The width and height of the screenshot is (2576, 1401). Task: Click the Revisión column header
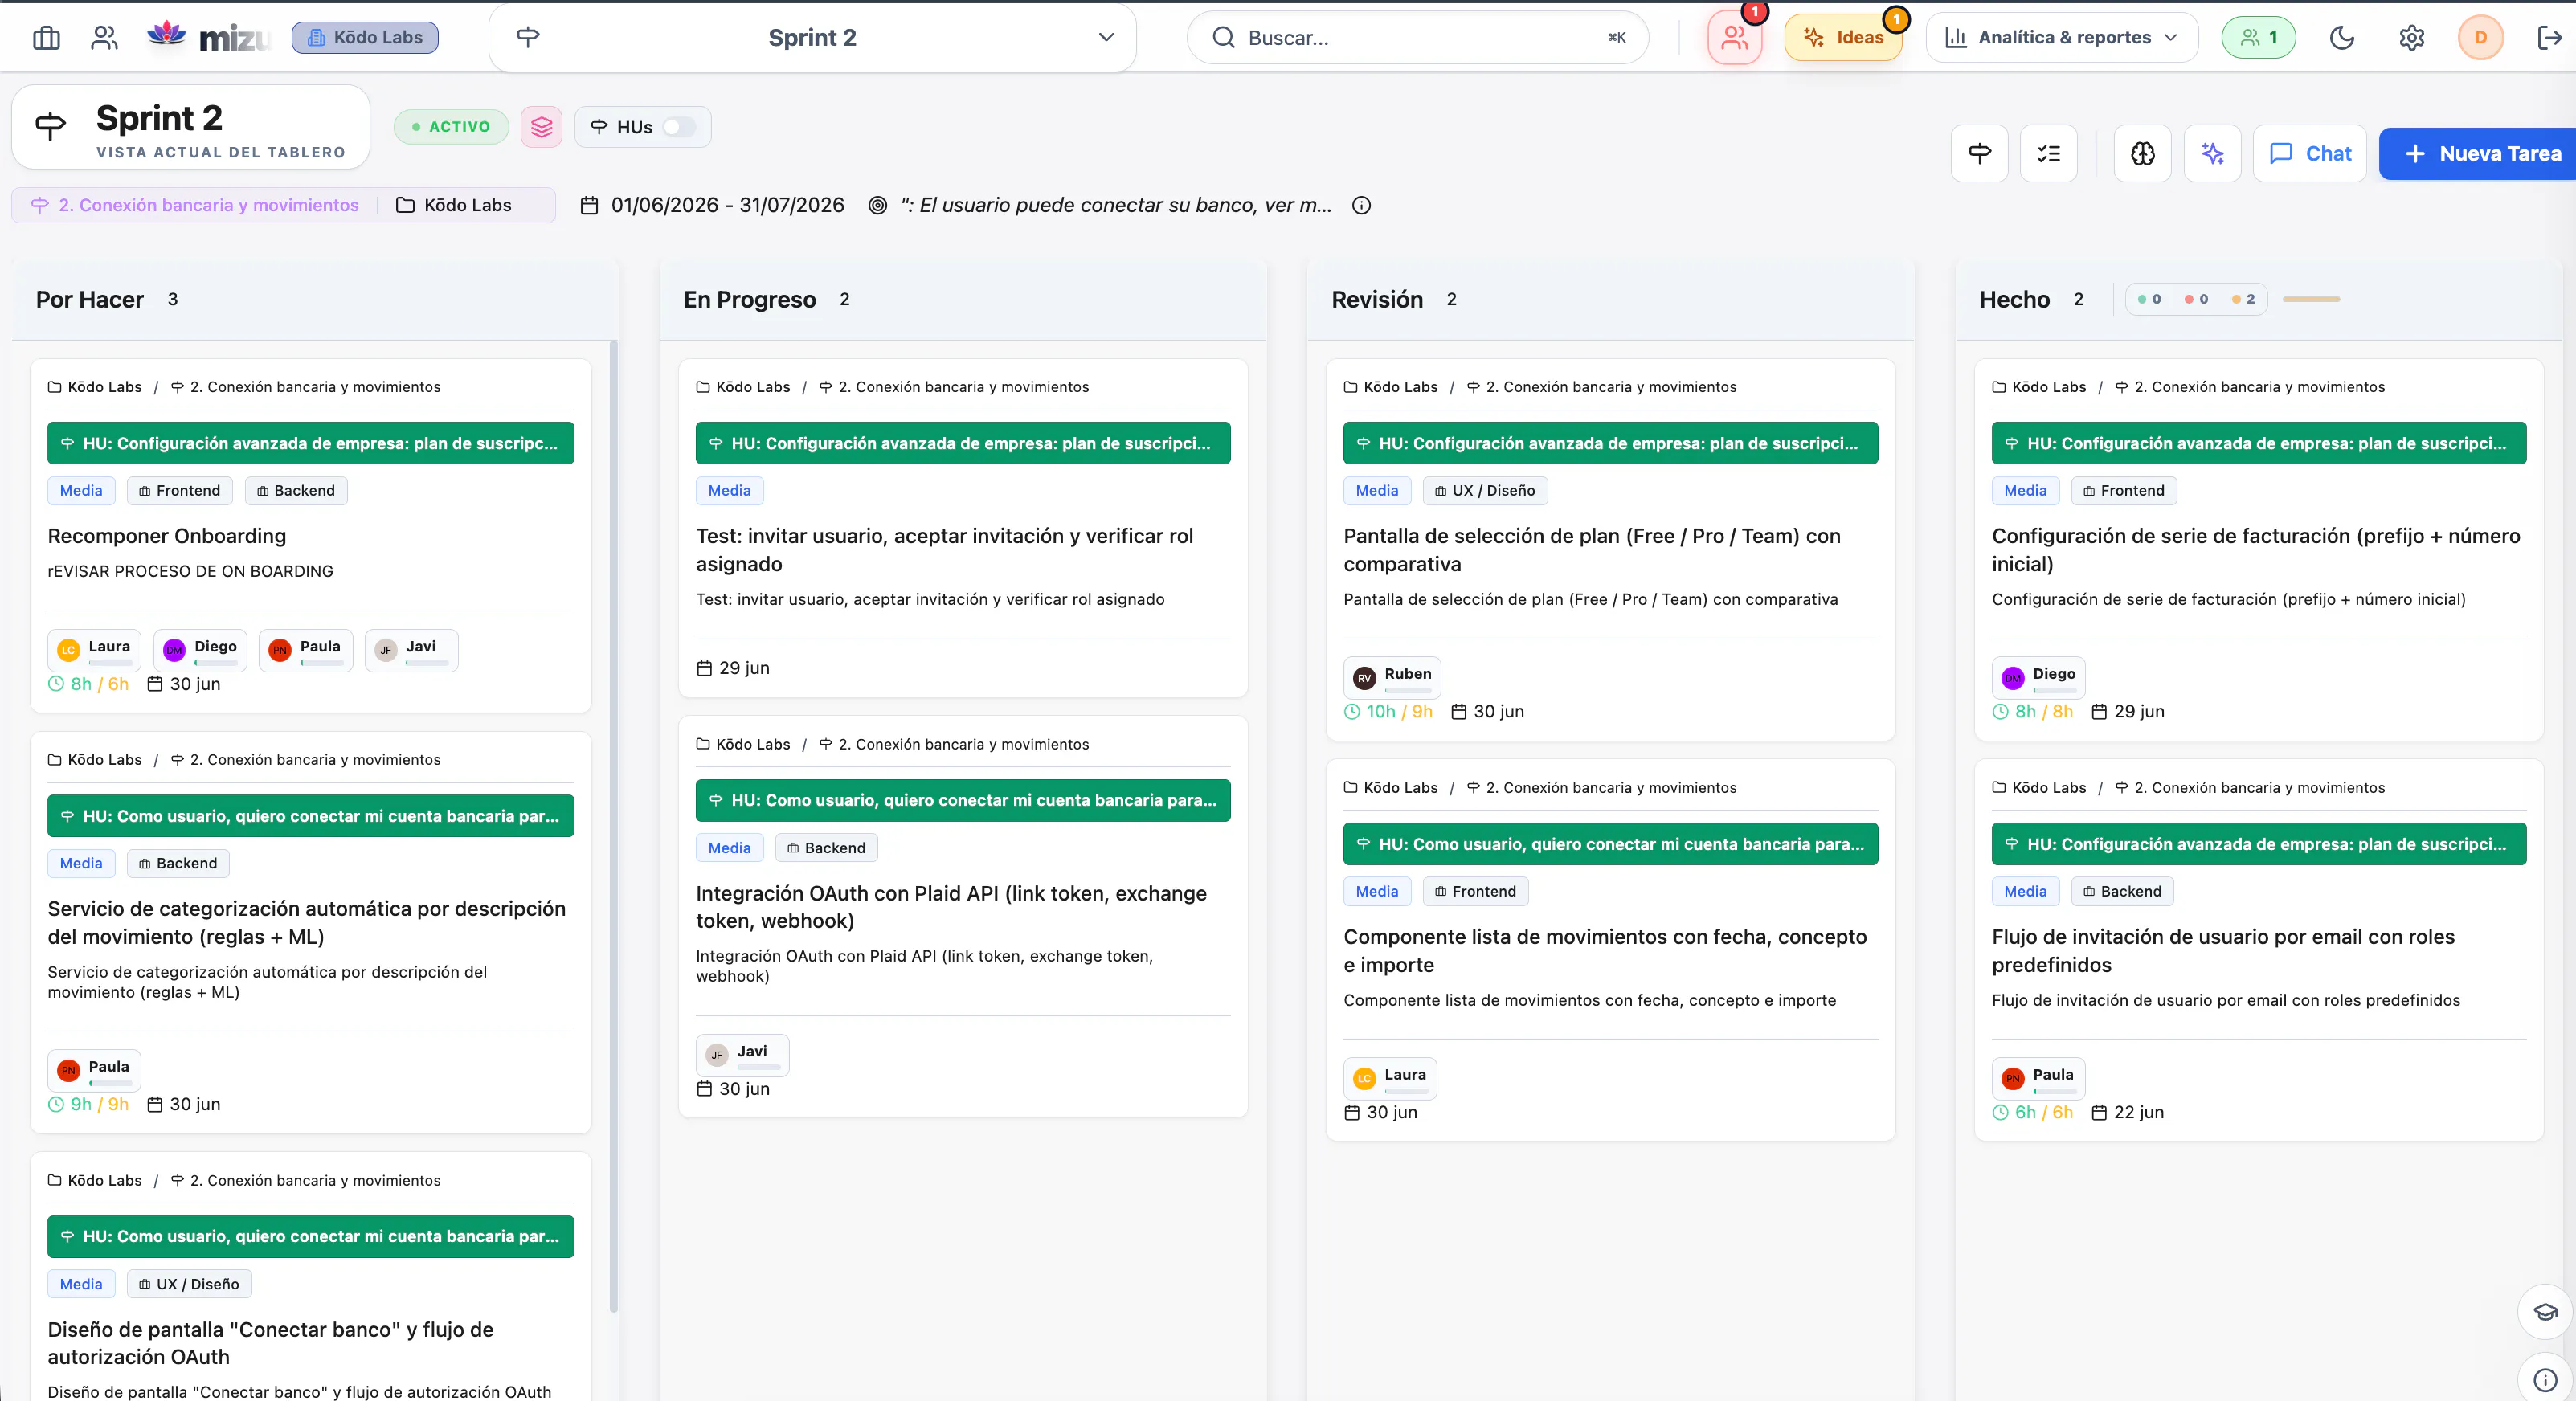1610,299
